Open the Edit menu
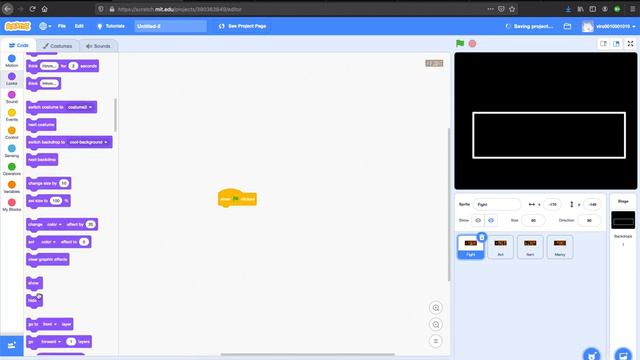 [x=79, y=26]
